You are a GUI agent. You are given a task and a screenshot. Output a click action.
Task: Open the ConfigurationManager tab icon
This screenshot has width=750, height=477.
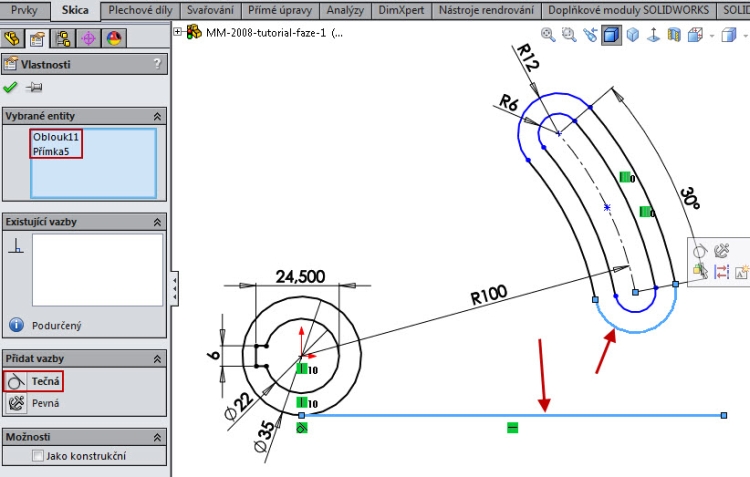[63, 38]
